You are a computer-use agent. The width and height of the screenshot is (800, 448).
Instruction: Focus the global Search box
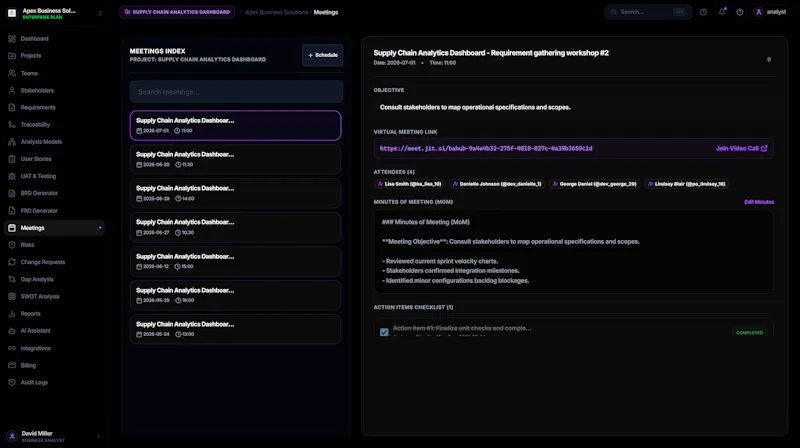coord(648,12)
